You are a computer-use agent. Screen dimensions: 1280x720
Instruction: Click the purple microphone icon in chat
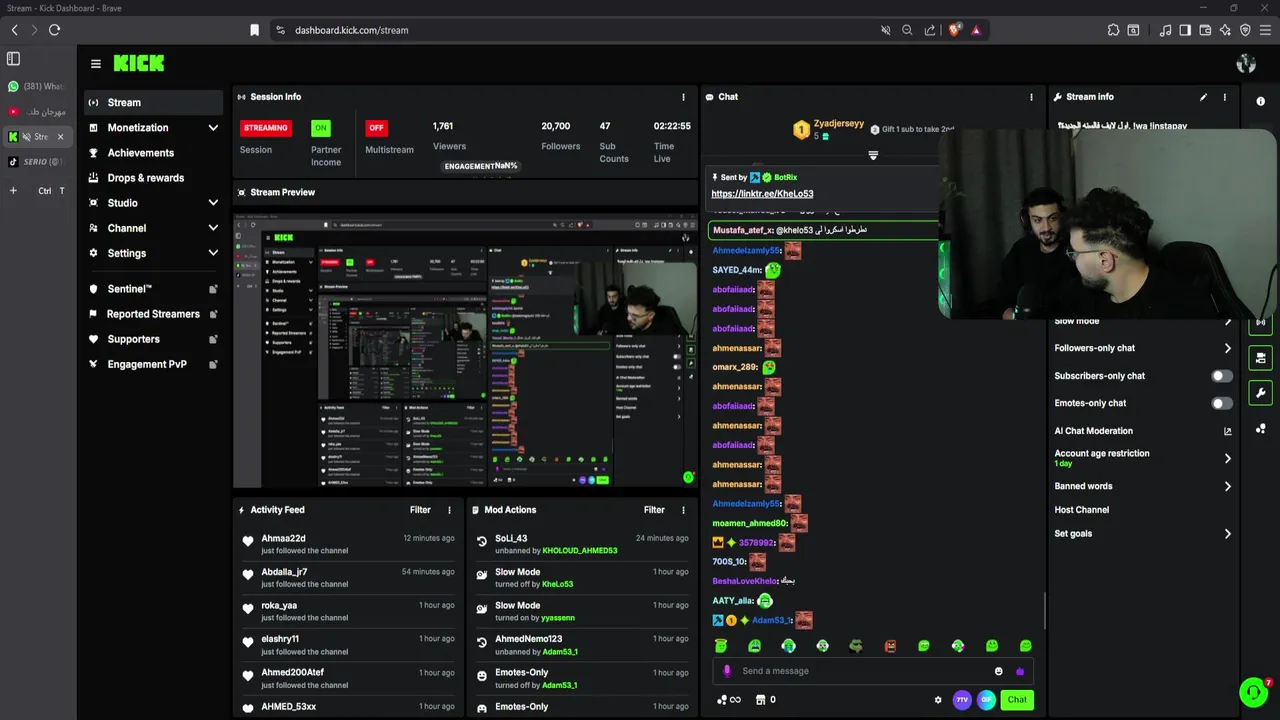[727, 671]
